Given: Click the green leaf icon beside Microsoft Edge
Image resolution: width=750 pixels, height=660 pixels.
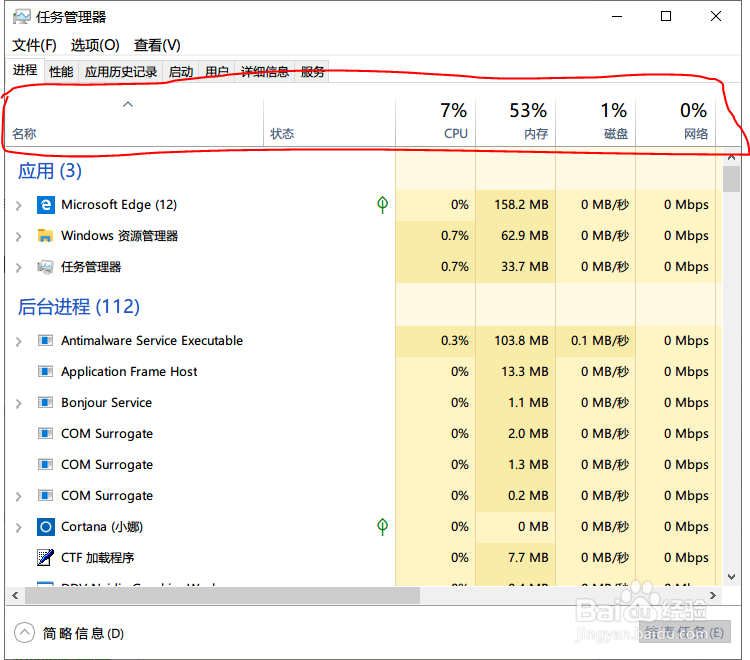Looking at the screenshot, I should coord(382,205).
